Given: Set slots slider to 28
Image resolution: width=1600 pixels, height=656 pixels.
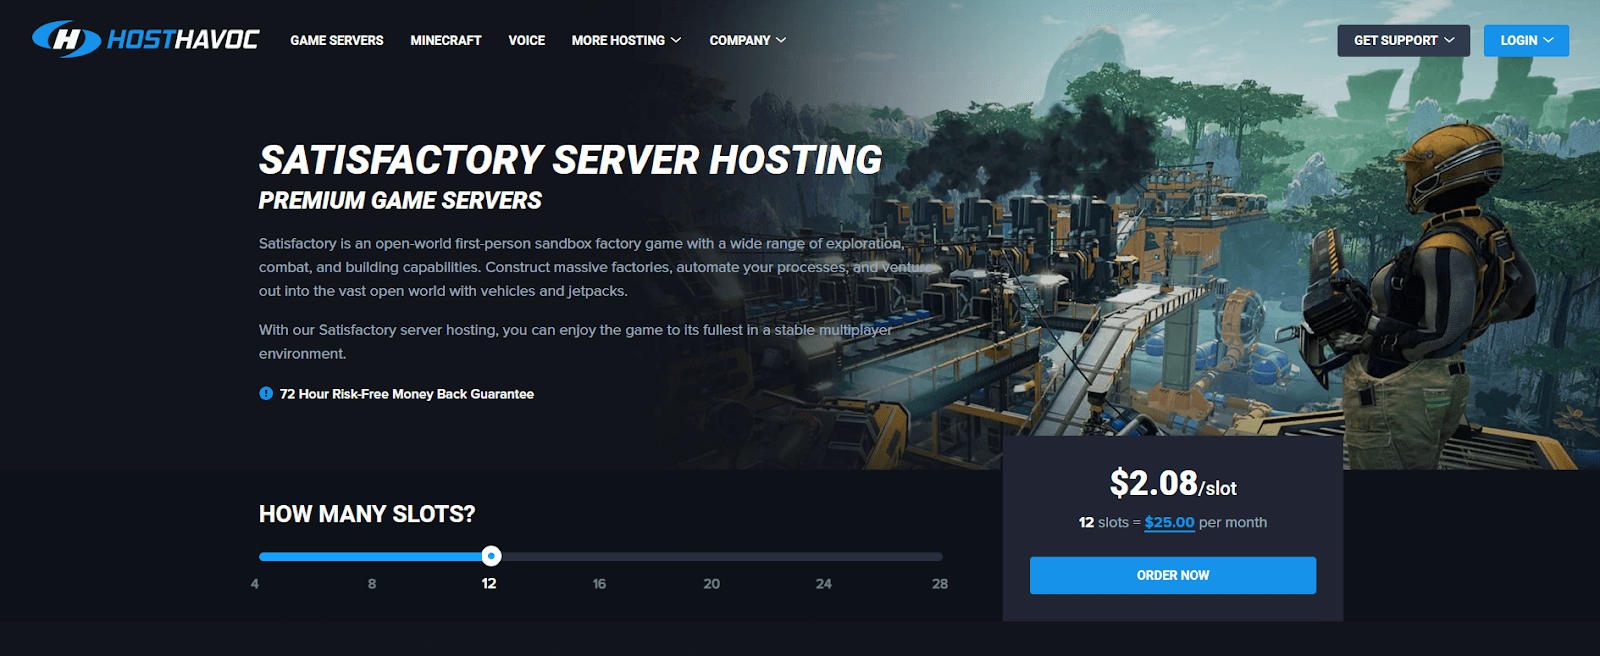Looking at the screenshot, I should pyautogui.click(x=940, y=584).
